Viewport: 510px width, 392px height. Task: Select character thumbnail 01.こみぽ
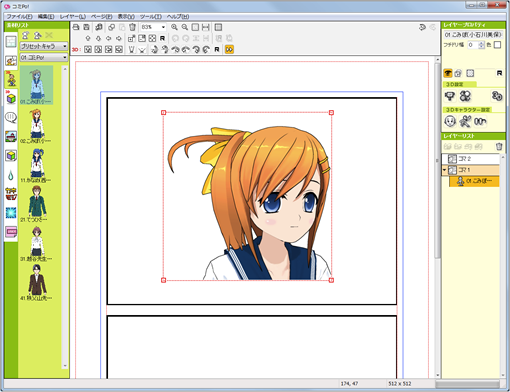tap(36, 85)
